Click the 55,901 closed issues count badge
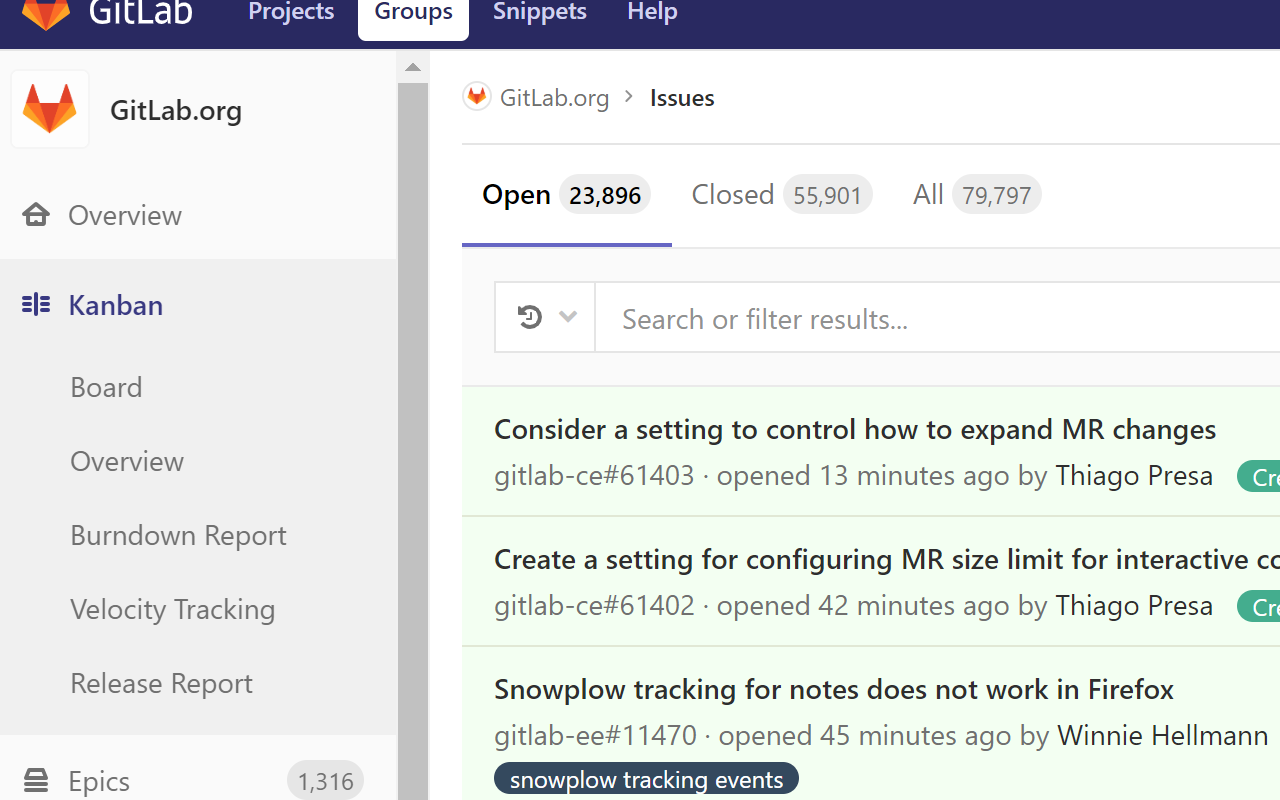 tap(827, 195)
